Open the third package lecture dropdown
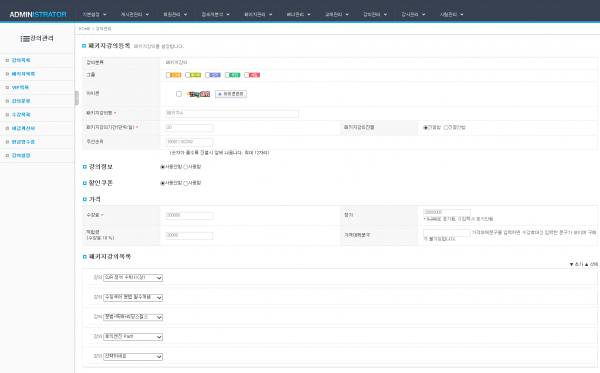 [x=133, y=317]
